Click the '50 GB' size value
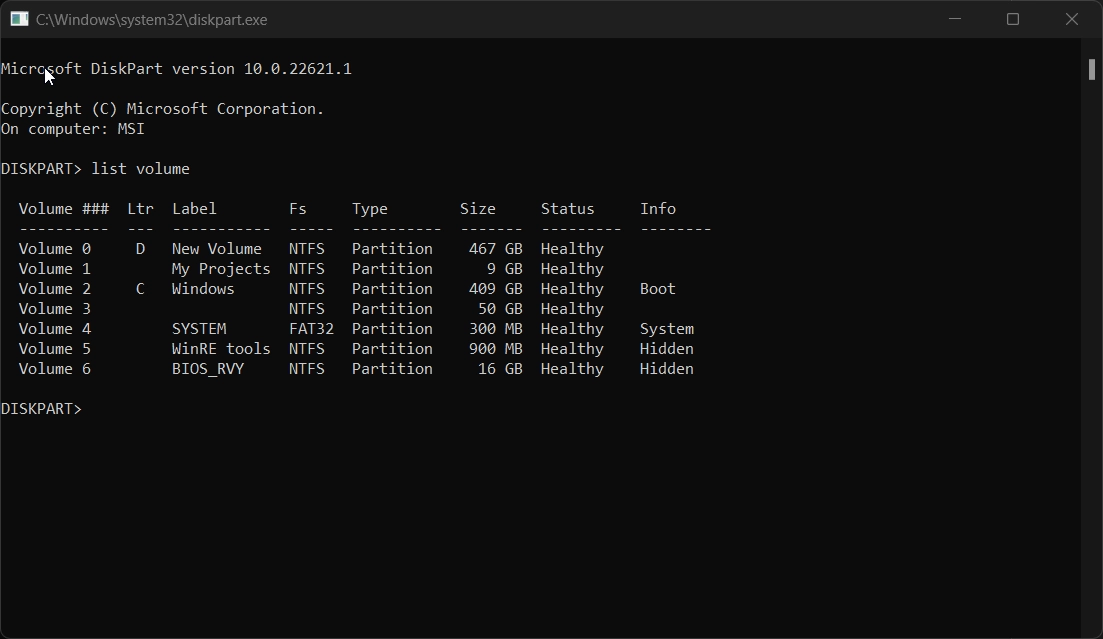Screen dimensions: 1103x639 [500, 309]
